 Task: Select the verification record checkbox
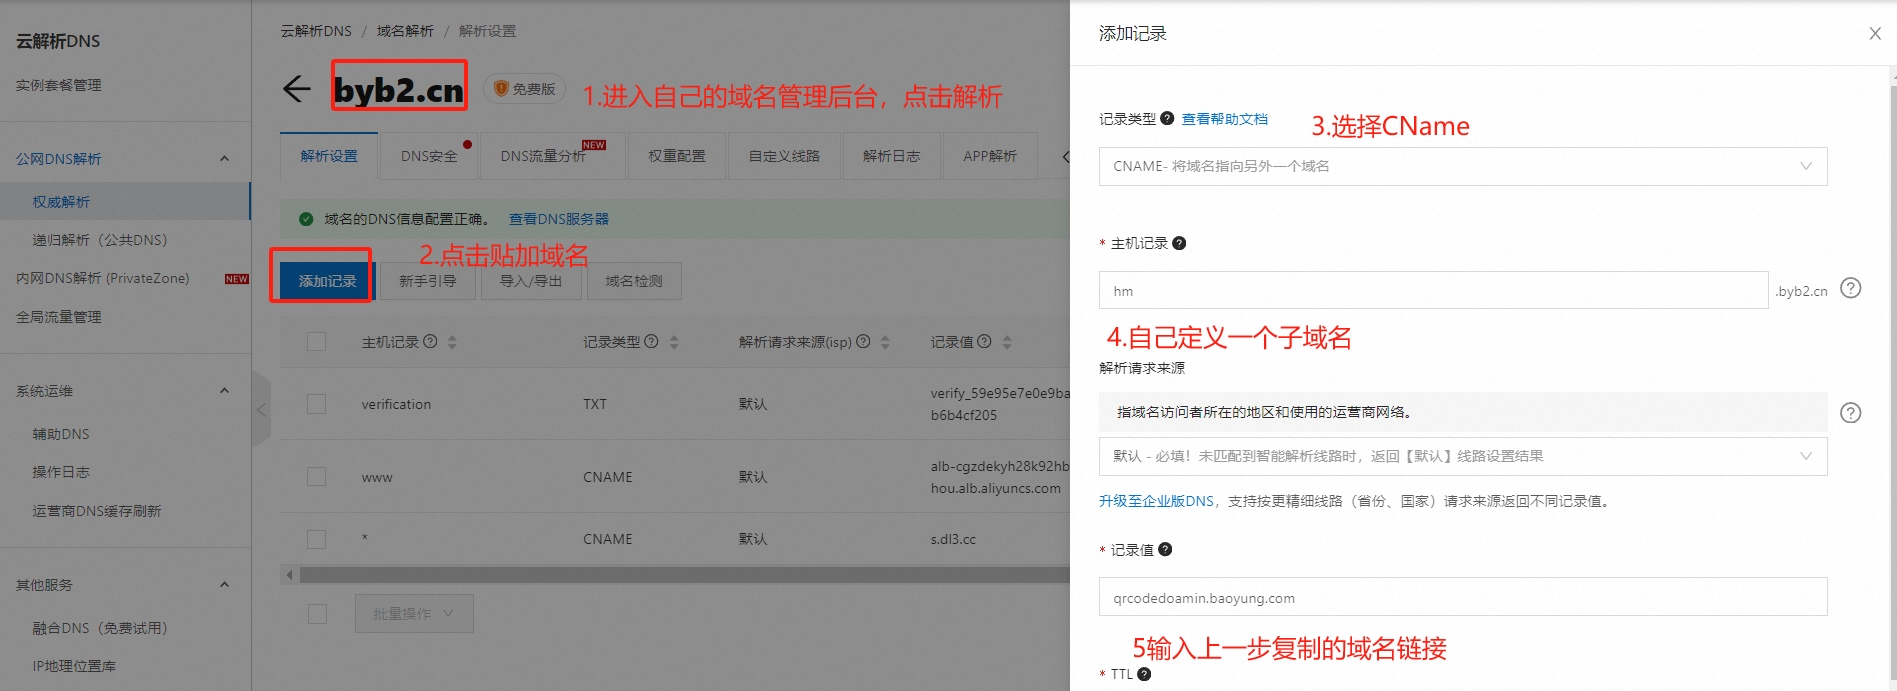pyautogui.click(x=317, y=404)
